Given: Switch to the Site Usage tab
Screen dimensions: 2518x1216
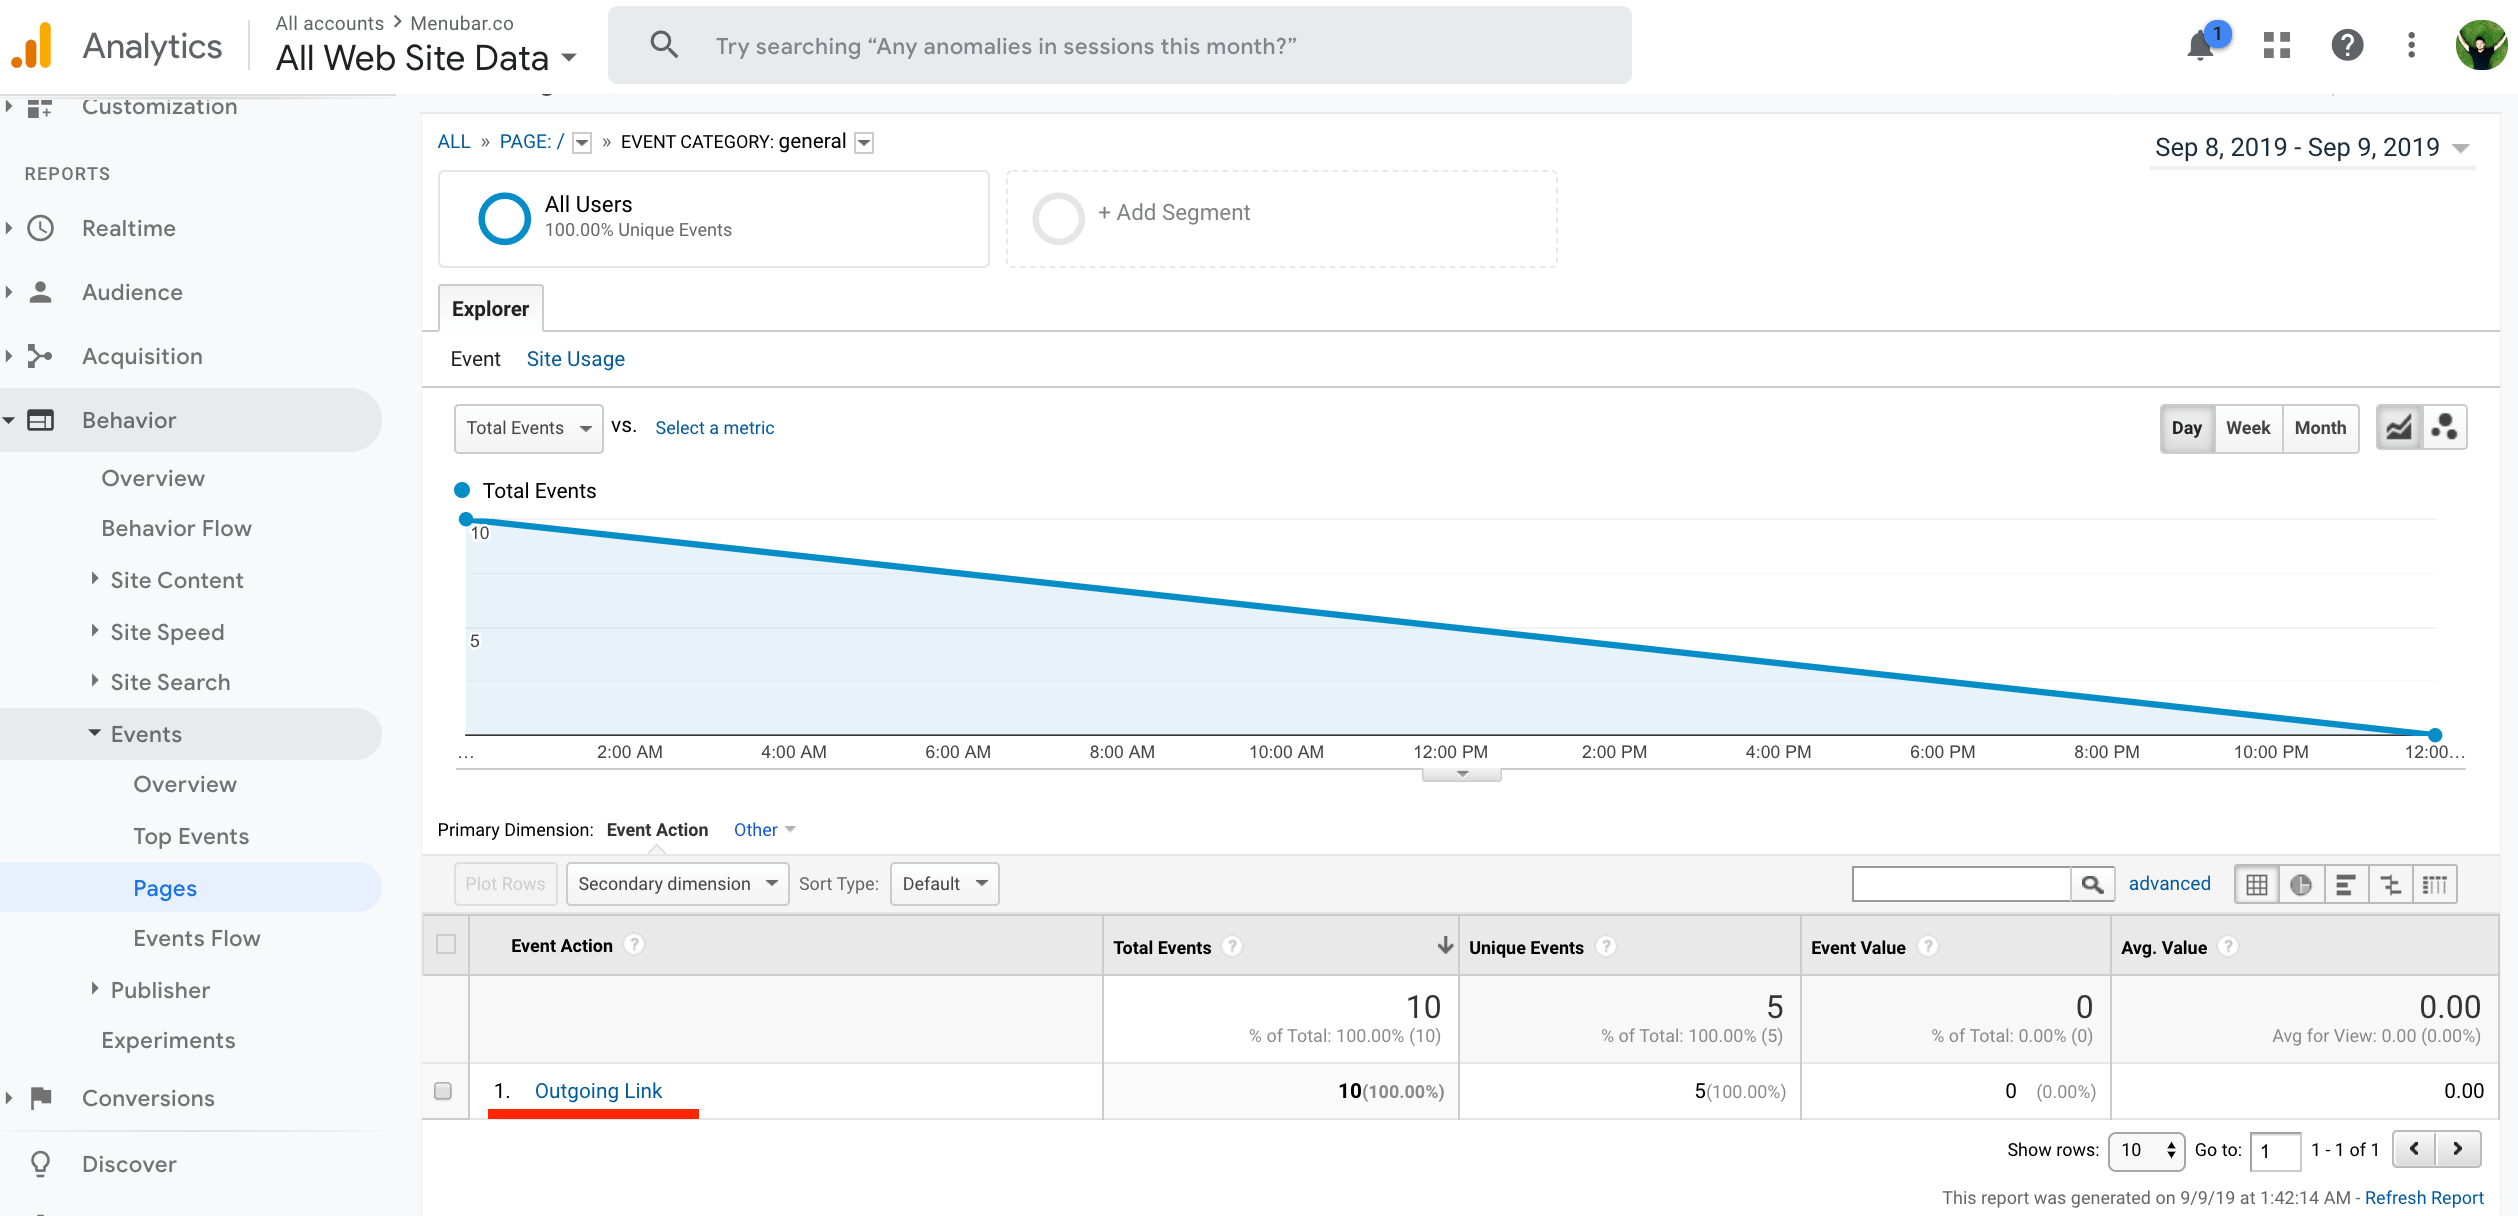Looking at the screenshot, I should 575,359.
